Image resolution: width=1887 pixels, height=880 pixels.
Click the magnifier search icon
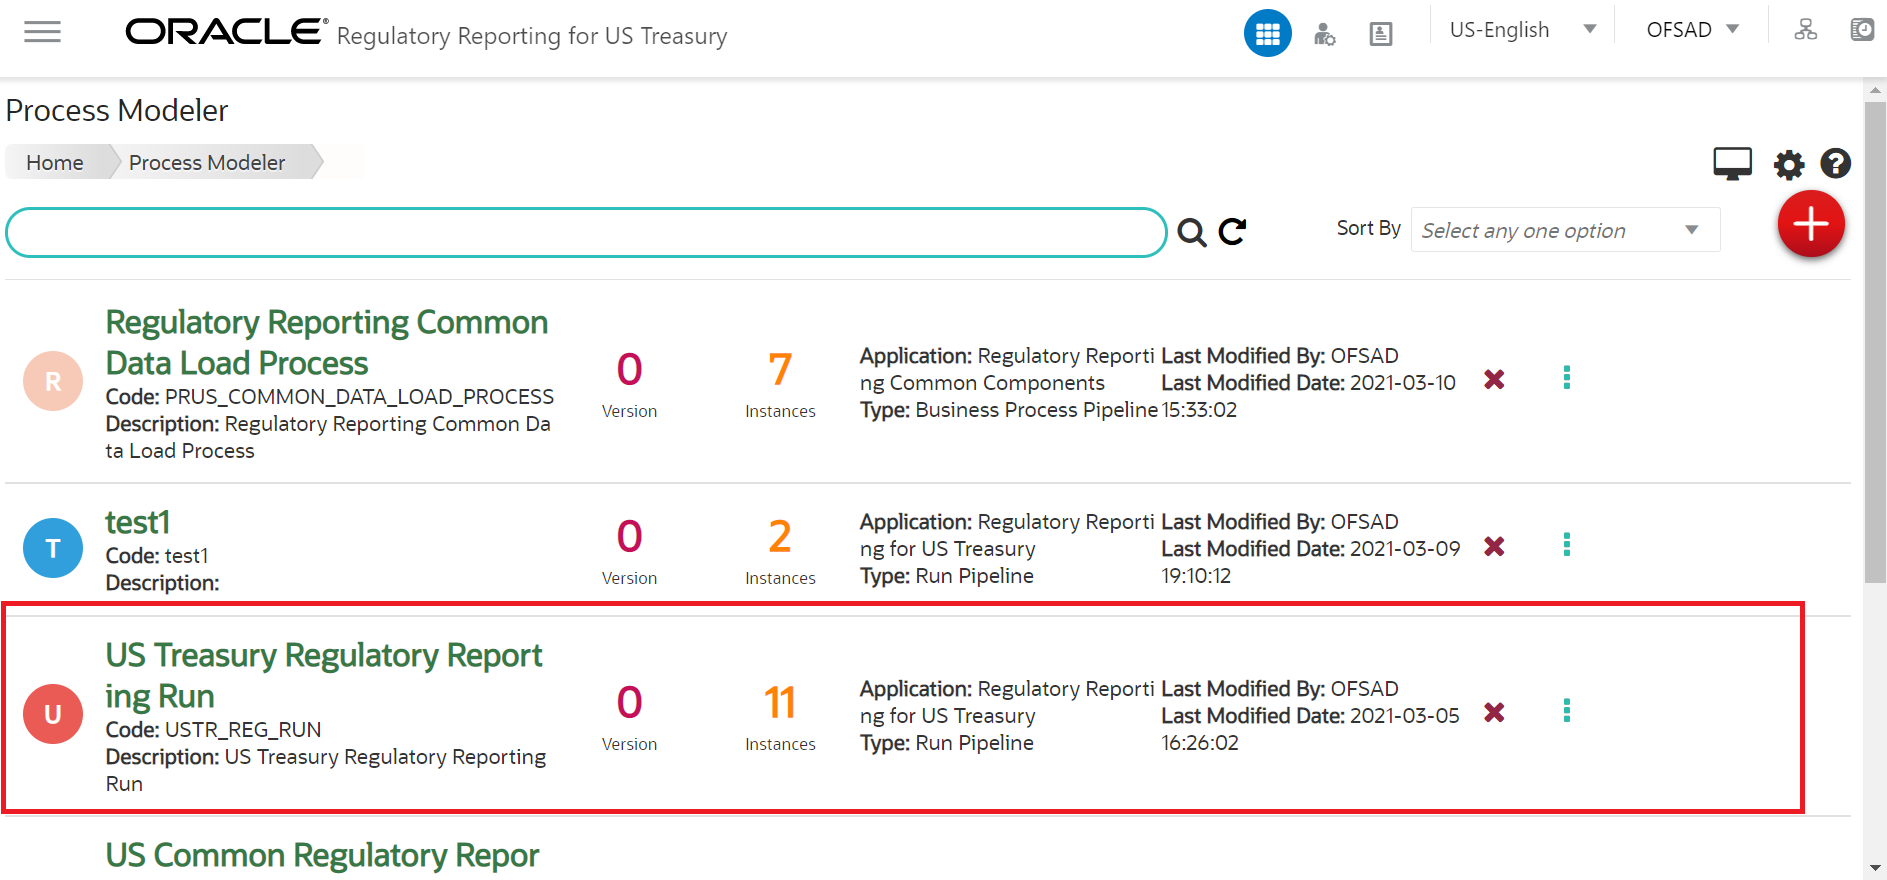click(1191, 232)
